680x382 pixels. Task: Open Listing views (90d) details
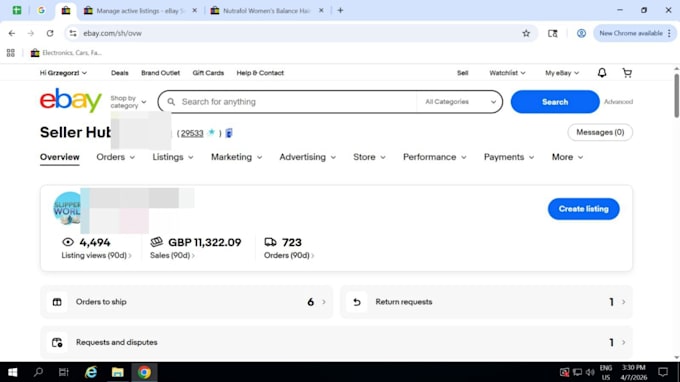click(x=96, y=255)
